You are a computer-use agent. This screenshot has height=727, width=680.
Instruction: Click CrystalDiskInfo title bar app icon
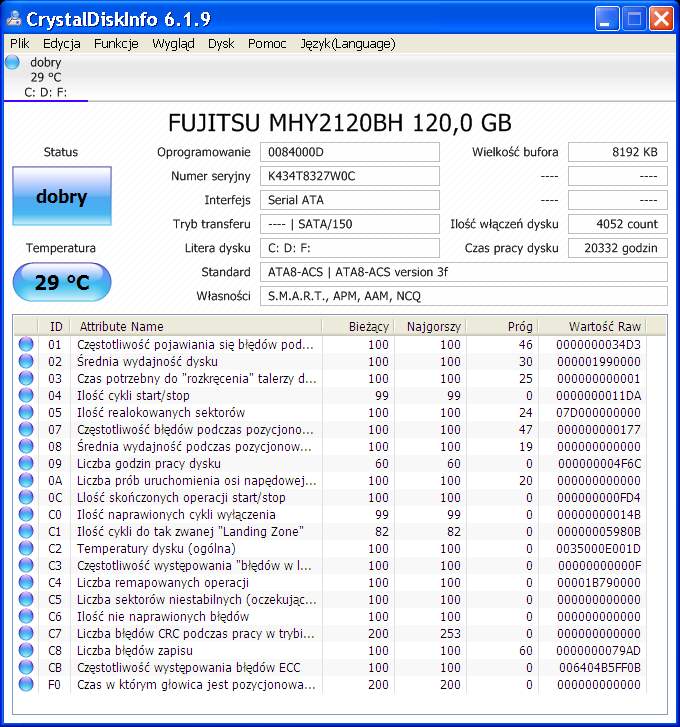click(14, 19)
